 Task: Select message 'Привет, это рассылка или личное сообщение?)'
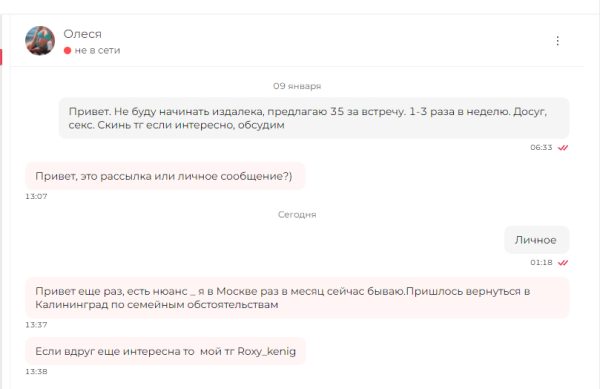tap(165, 176)
